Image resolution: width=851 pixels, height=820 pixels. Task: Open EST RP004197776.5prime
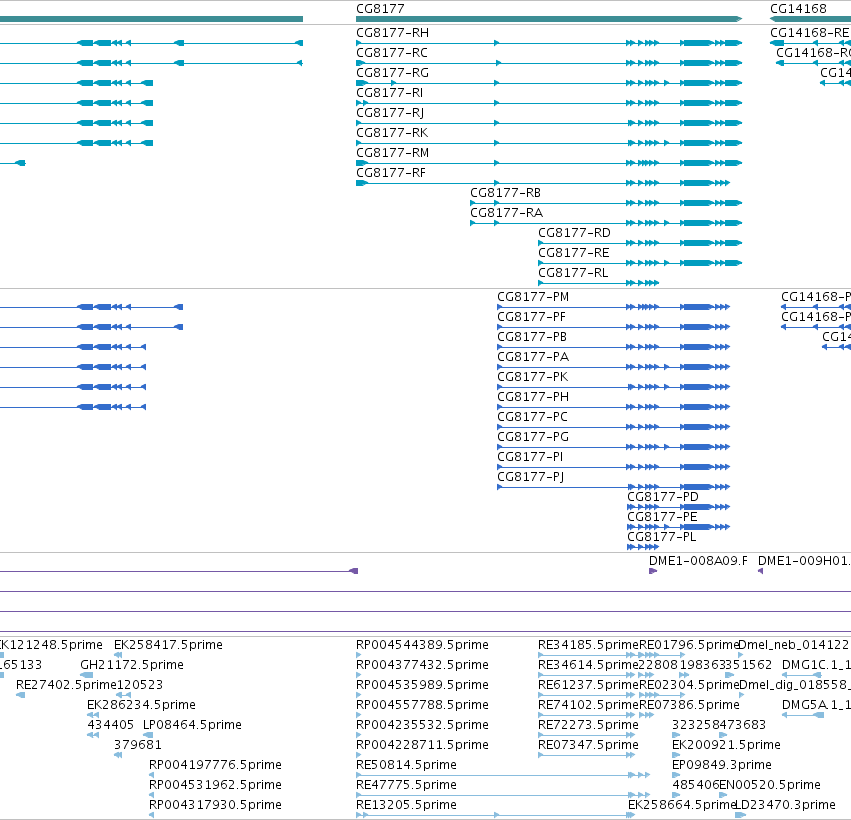215,765
